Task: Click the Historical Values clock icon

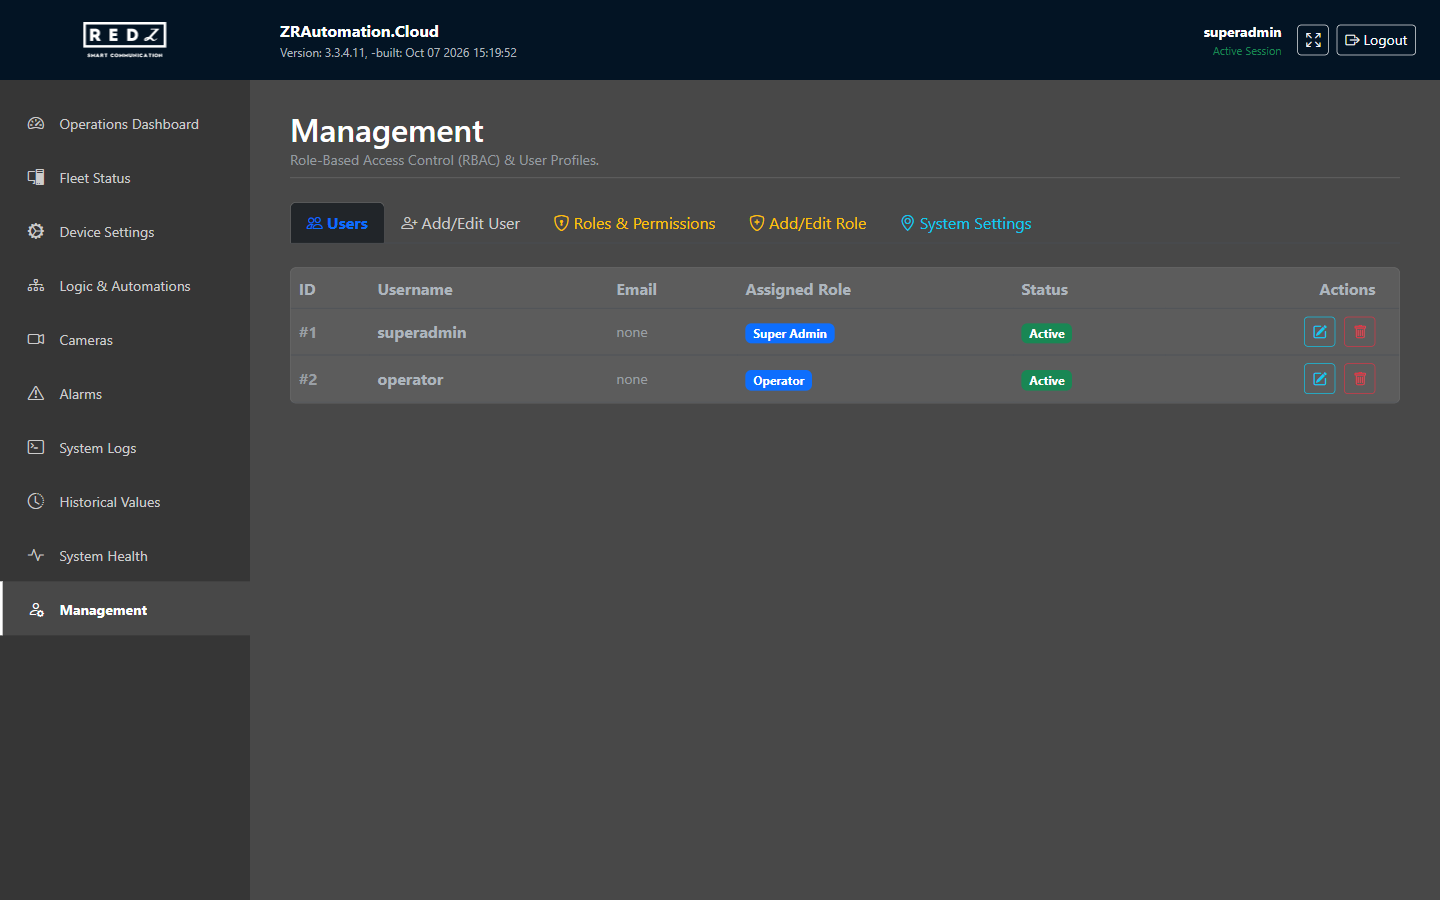Action: [36, 502]
